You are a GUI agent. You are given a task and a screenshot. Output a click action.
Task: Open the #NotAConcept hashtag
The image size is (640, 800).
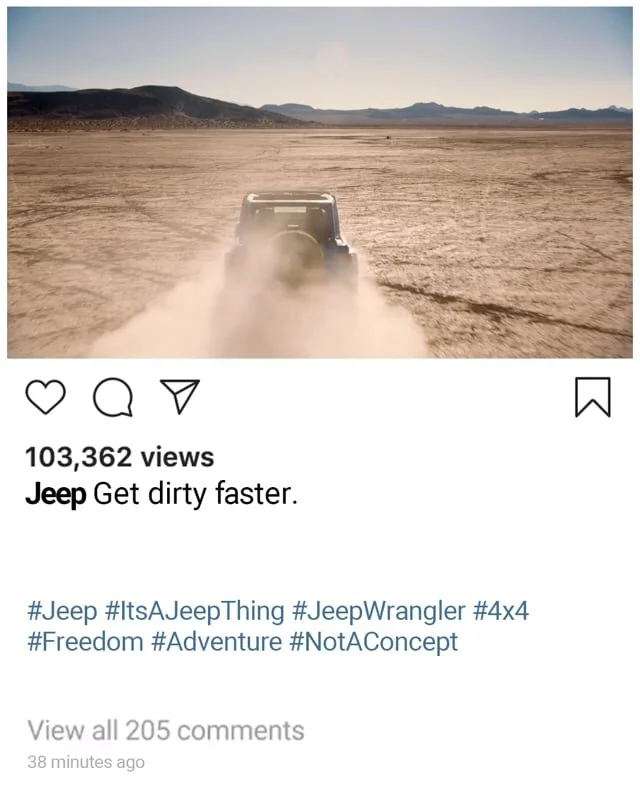[x=374, y=642]
